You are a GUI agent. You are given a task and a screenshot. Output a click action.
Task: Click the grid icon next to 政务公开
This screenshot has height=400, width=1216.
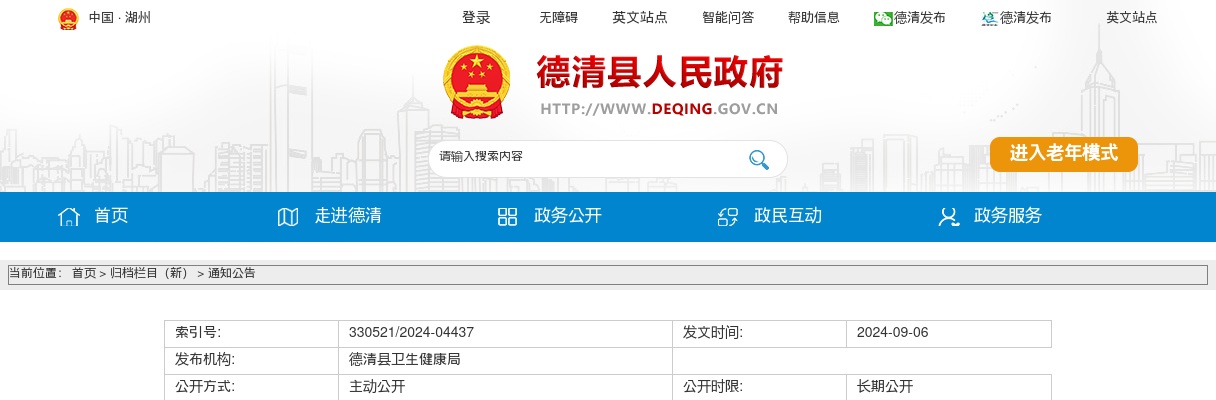pos(507,217)
